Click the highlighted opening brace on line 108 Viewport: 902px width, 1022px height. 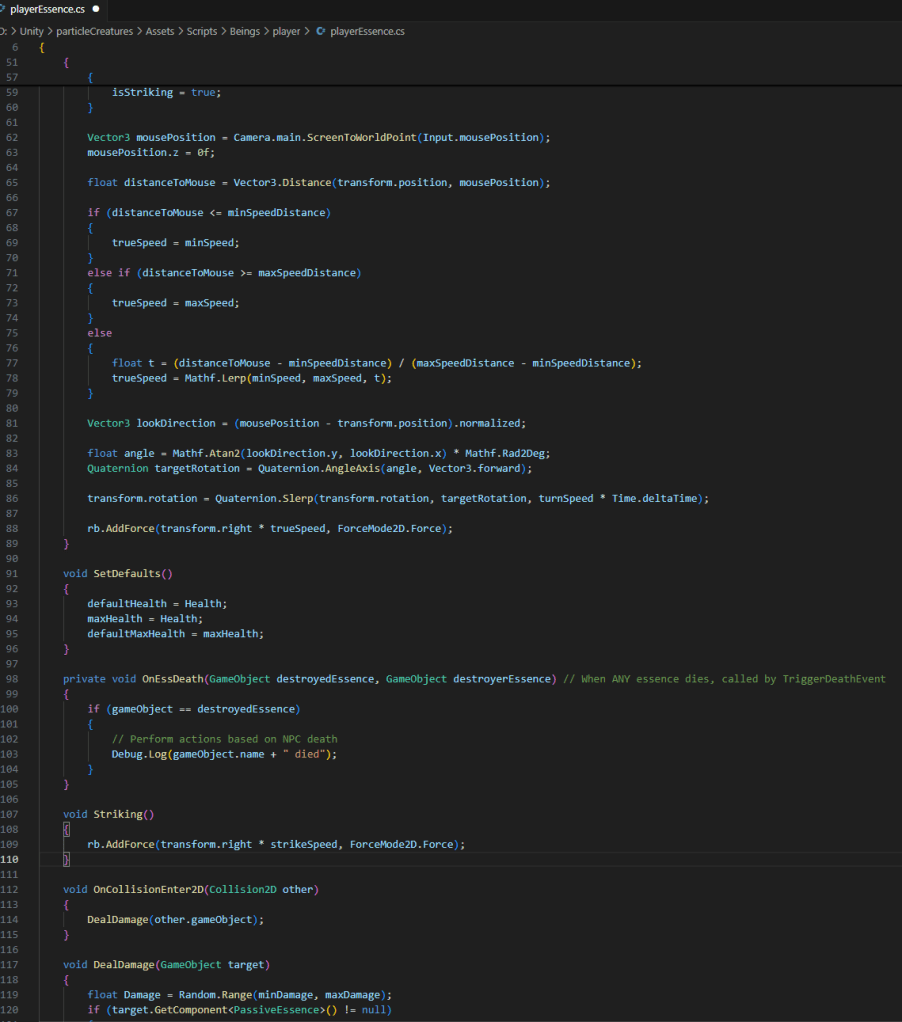(x=66, y=829)
